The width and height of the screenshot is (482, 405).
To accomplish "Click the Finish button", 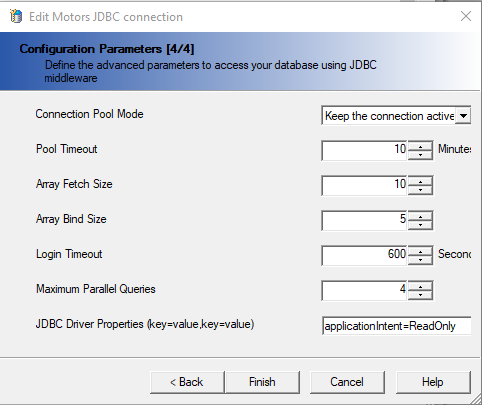I will coord(262,382).
